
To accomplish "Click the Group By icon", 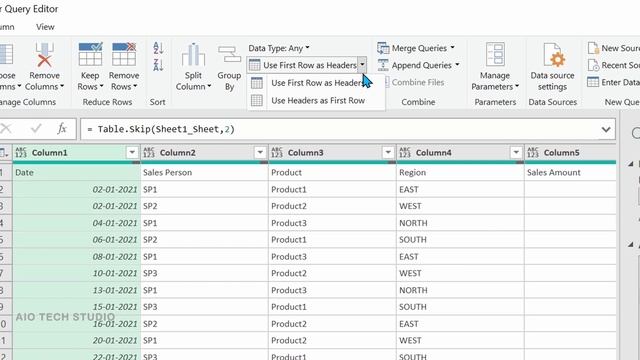I will point(229,54).
